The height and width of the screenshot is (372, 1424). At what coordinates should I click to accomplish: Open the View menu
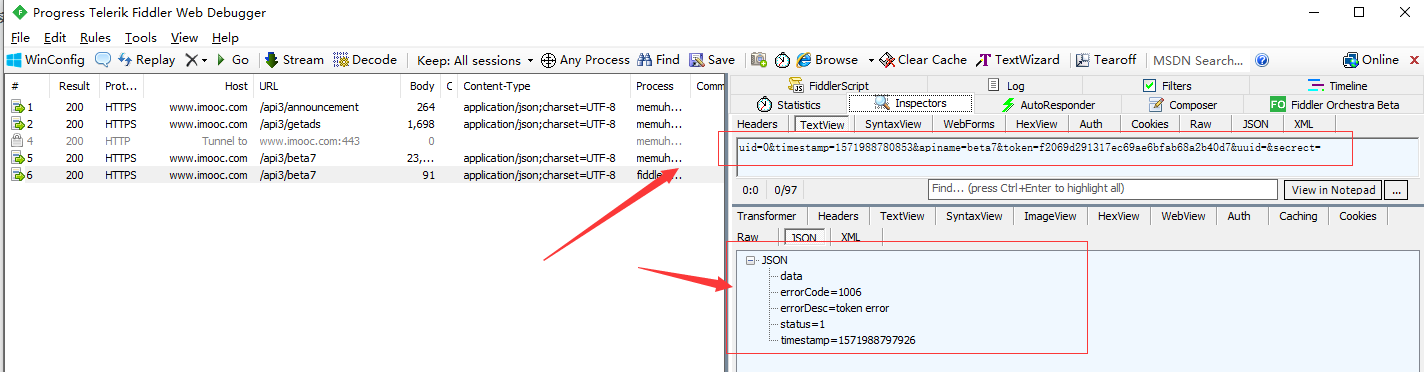(x=184, y=37)
